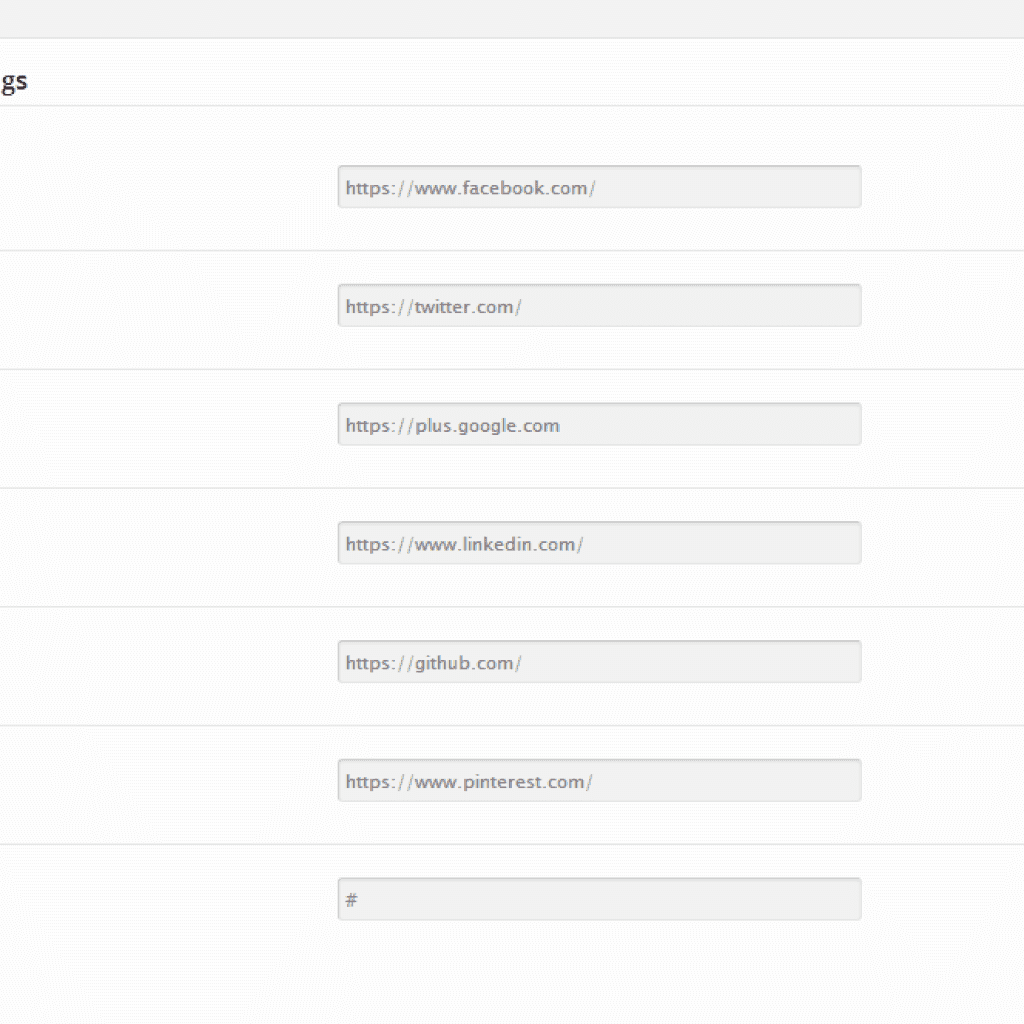Click inside the linkedin.com address box
The height and width of the screenshot is (1024, 1024).
coord(600,543)
